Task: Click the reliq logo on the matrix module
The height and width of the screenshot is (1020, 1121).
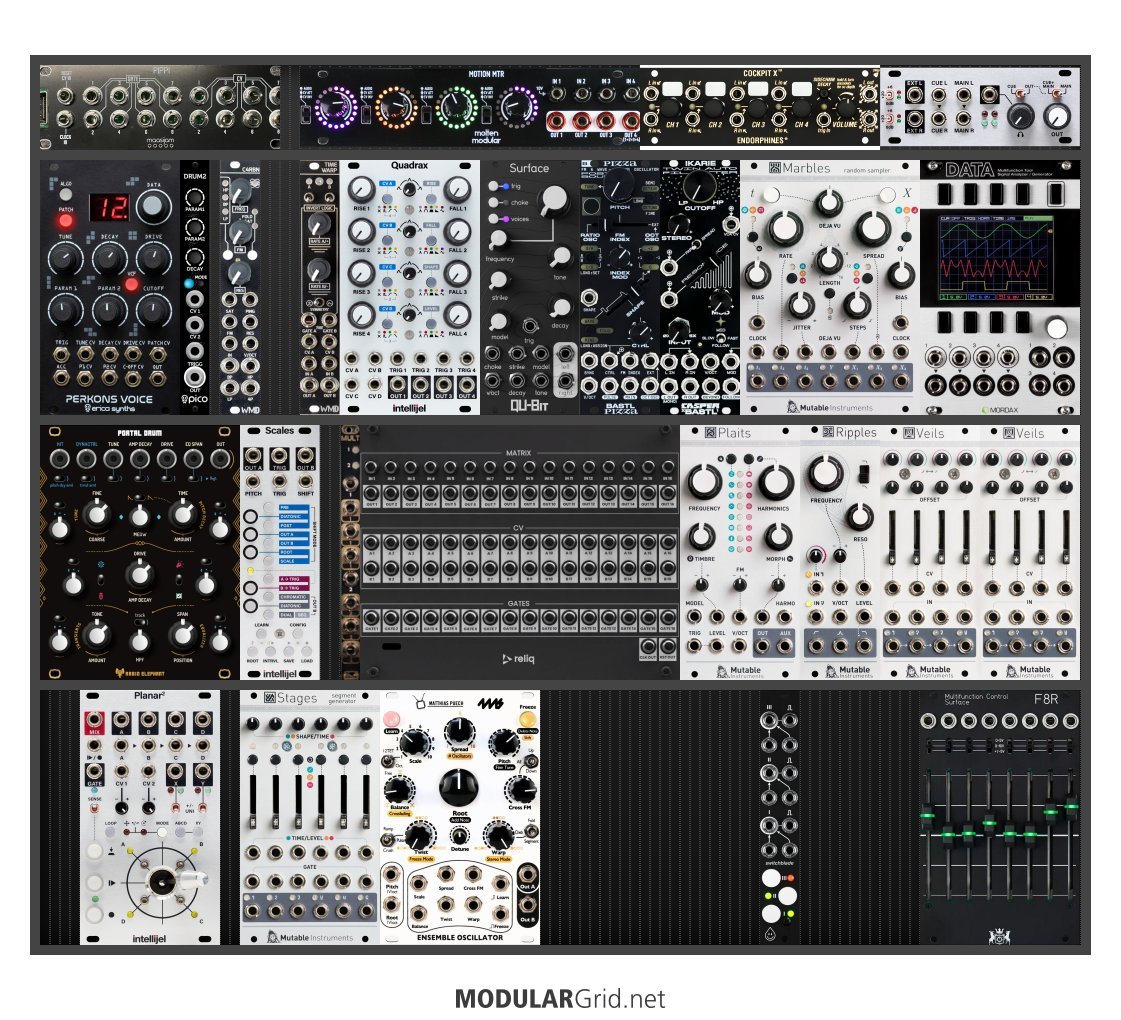Action: point(518,658)
